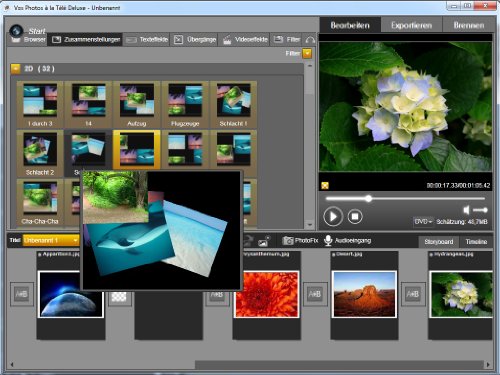Switch to Storyboard view
This screenshot has width=500, height=375.
[x=439, y=242]
